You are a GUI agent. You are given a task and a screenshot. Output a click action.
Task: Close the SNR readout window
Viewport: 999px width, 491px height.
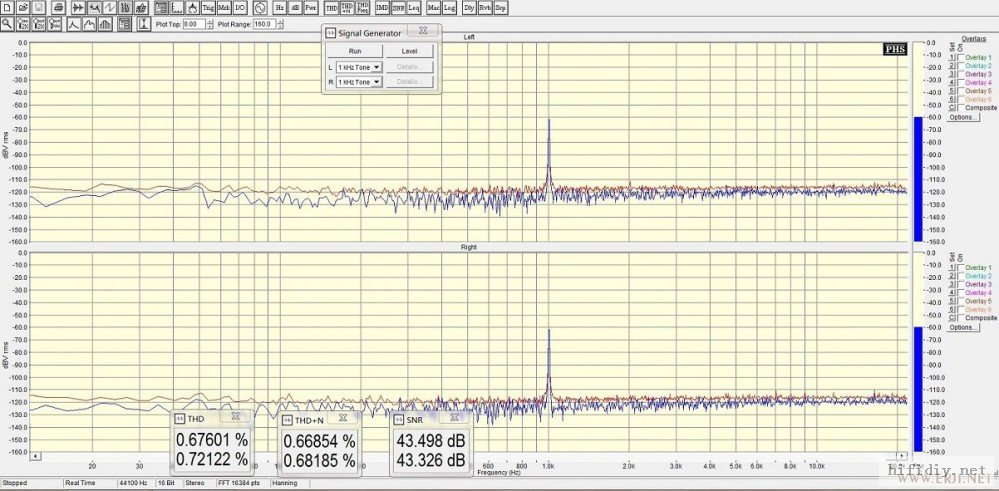[x=454, y=417]
